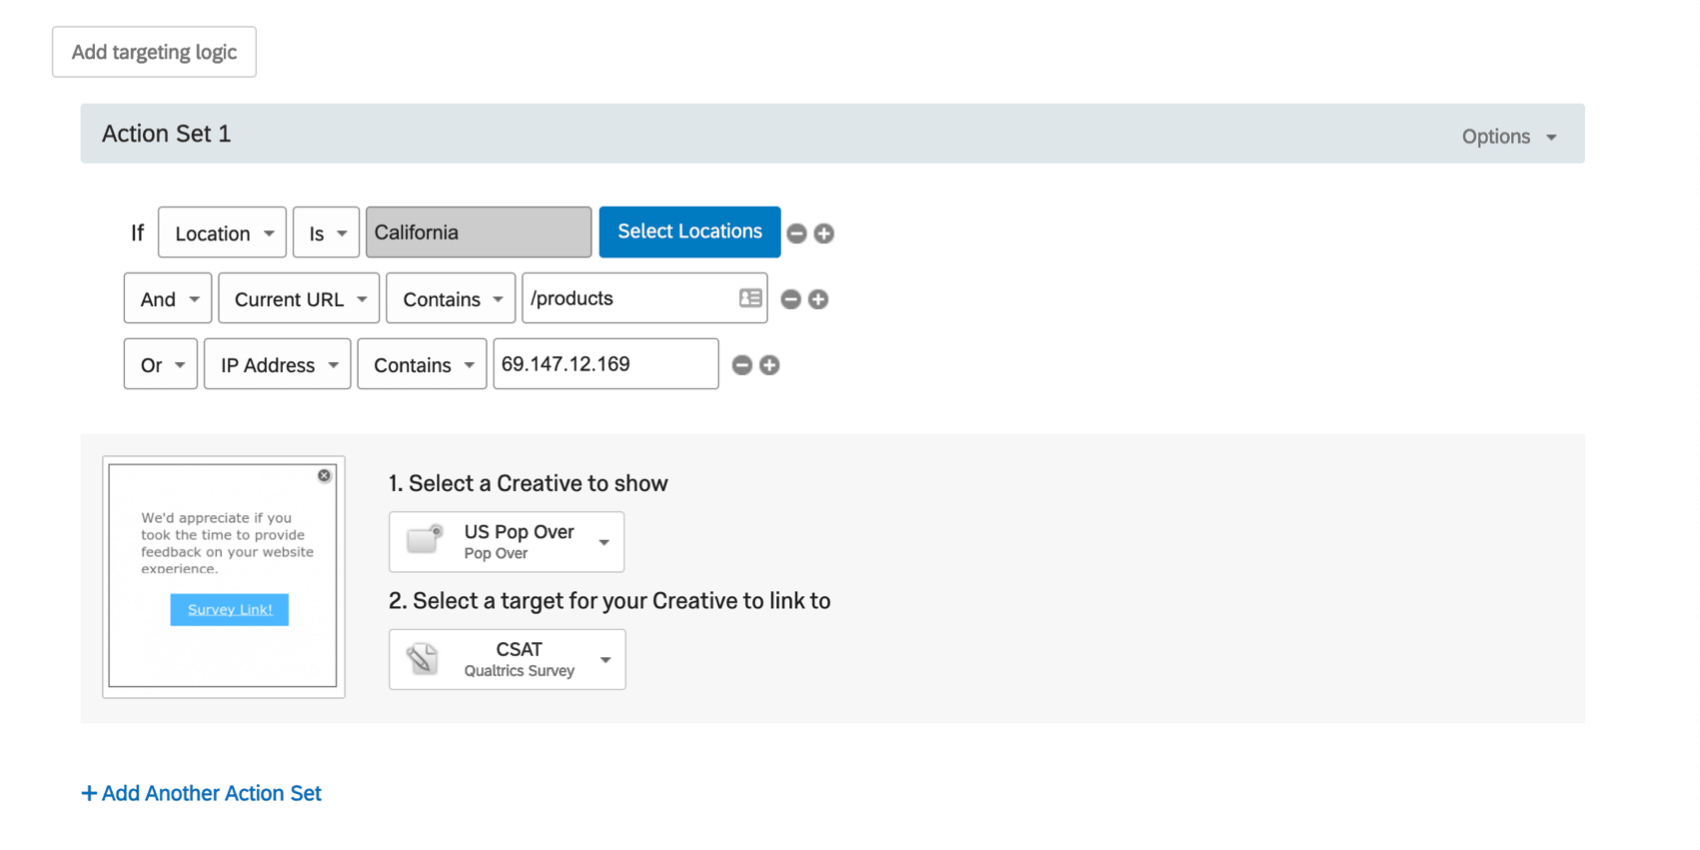The height and width of the screenshot is (850, 1700).
Task: Add condition after IP Address row
Action: point(769,365)
